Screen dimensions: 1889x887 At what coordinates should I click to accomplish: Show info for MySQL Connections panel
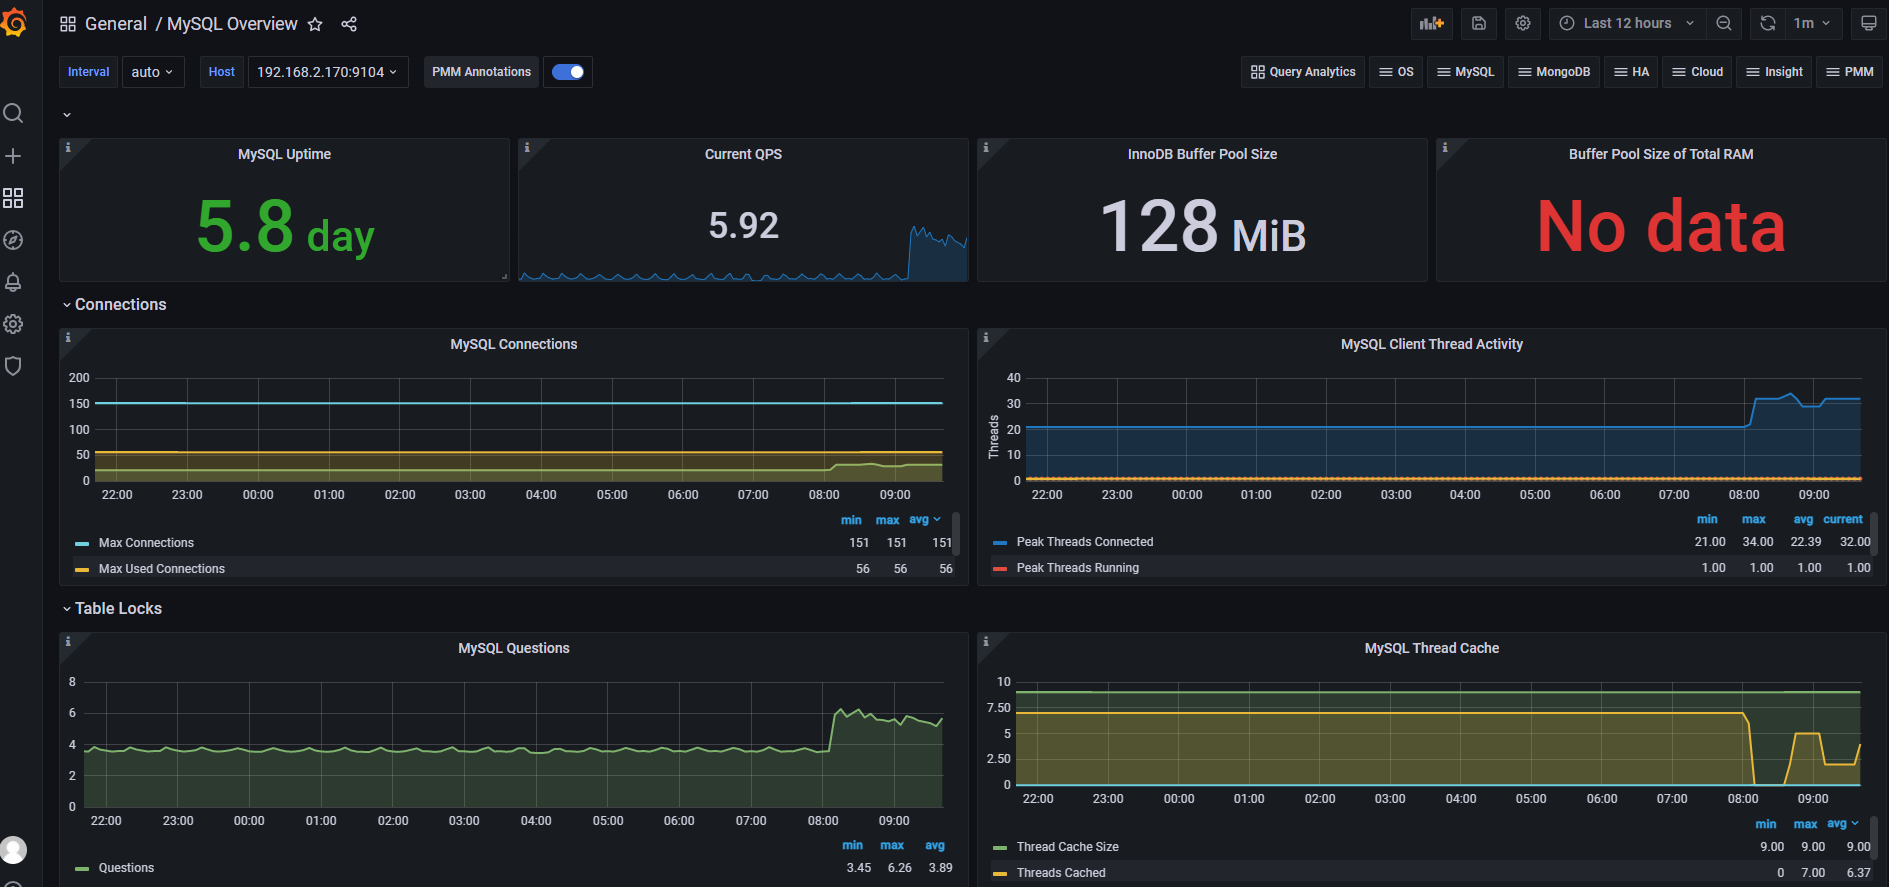pos(68,337)
